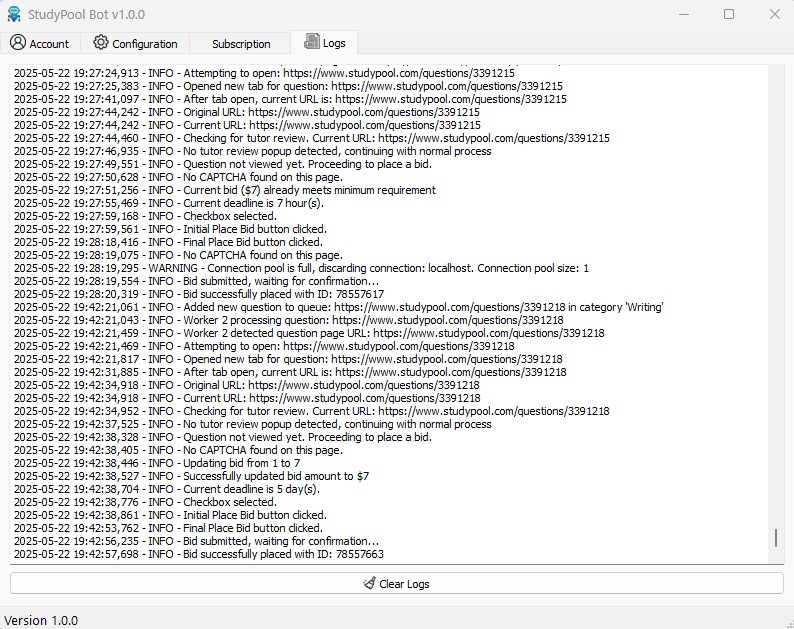The width and height of the screenshot is (794, 629).
Task: Click the log panel vertical scrollbar thumb
Action: [x=775, y=538]
